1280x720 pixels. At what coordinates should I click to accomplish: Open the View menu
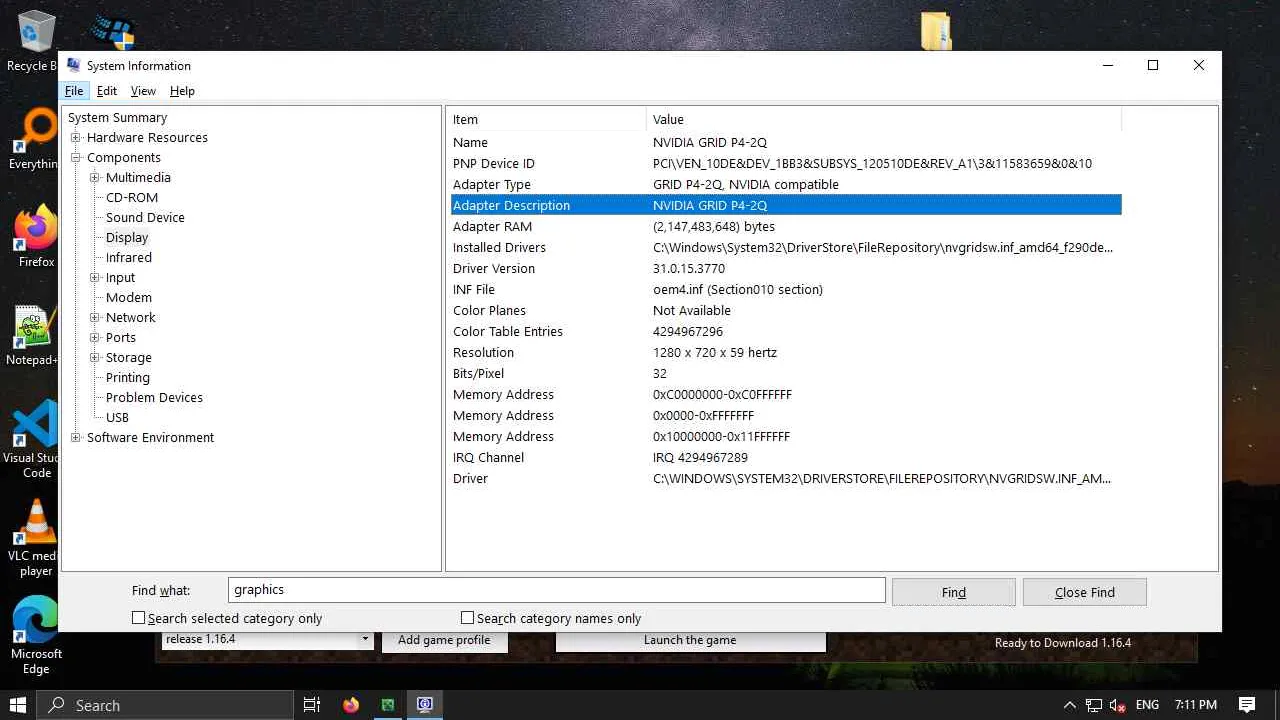143,91
